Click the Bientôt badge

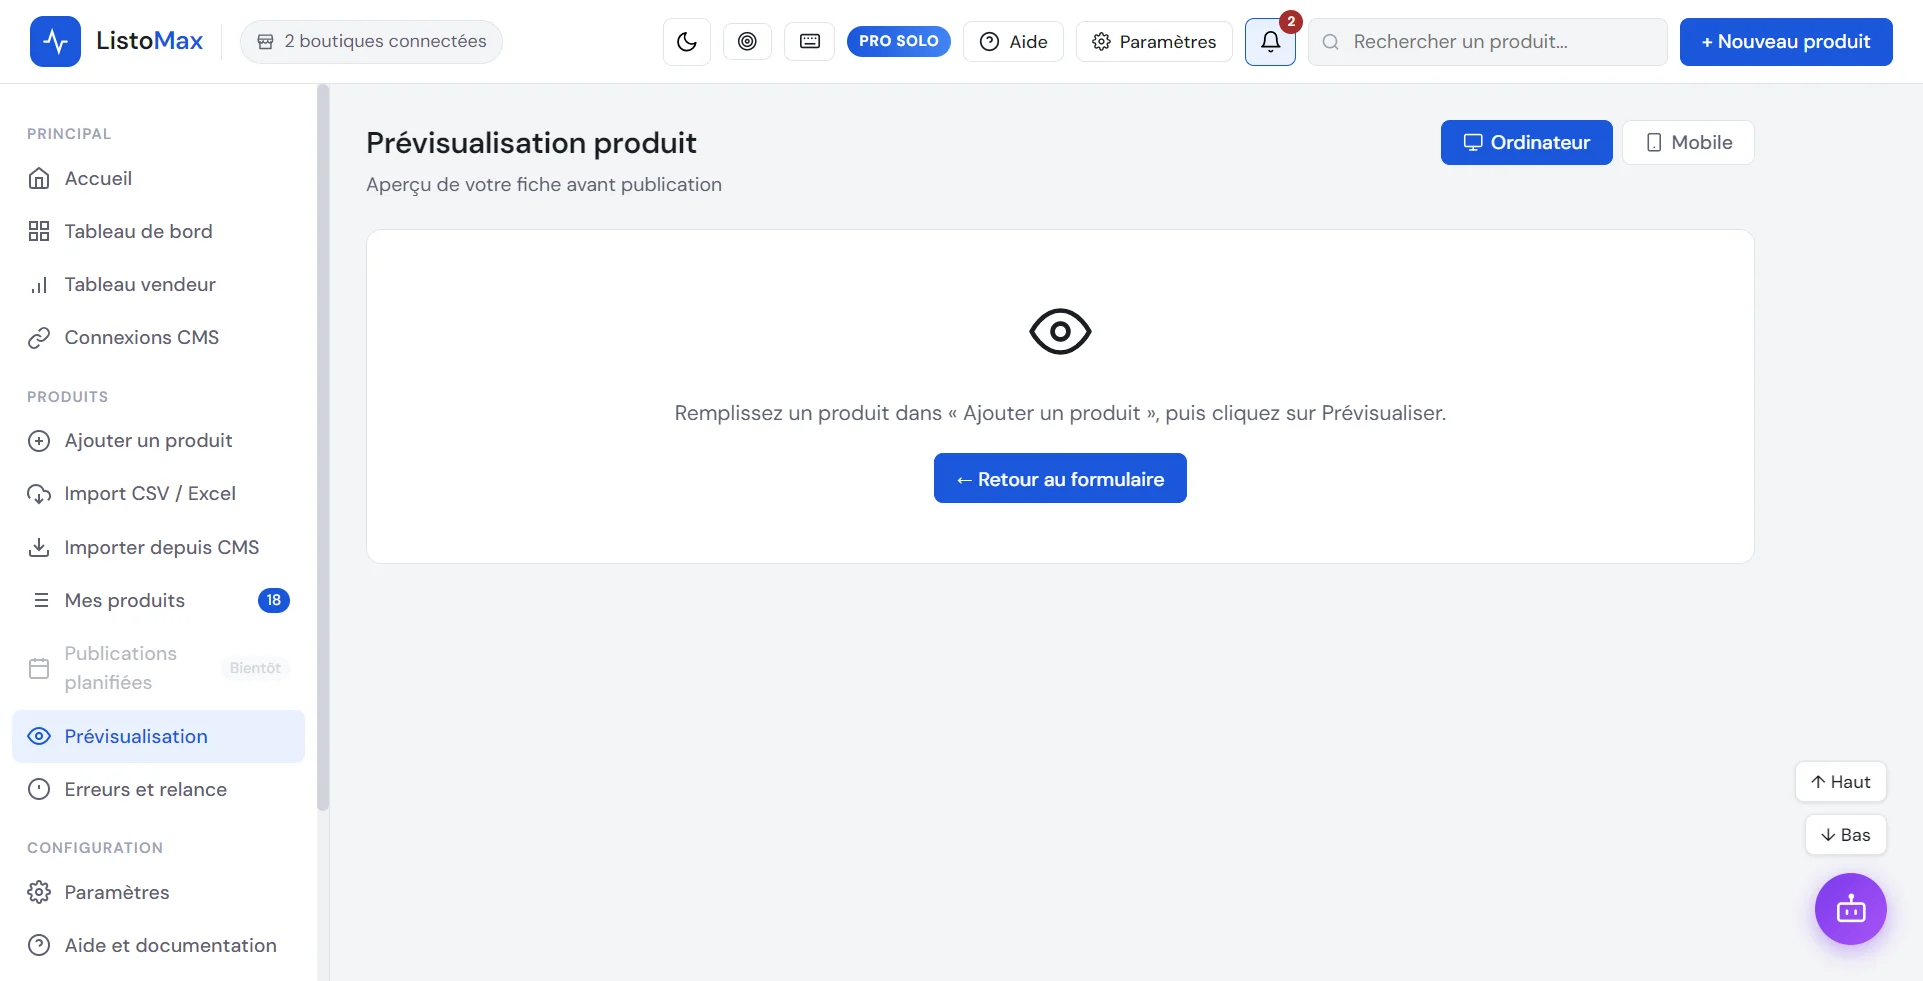pyautogui.click(x=255, y=668)
